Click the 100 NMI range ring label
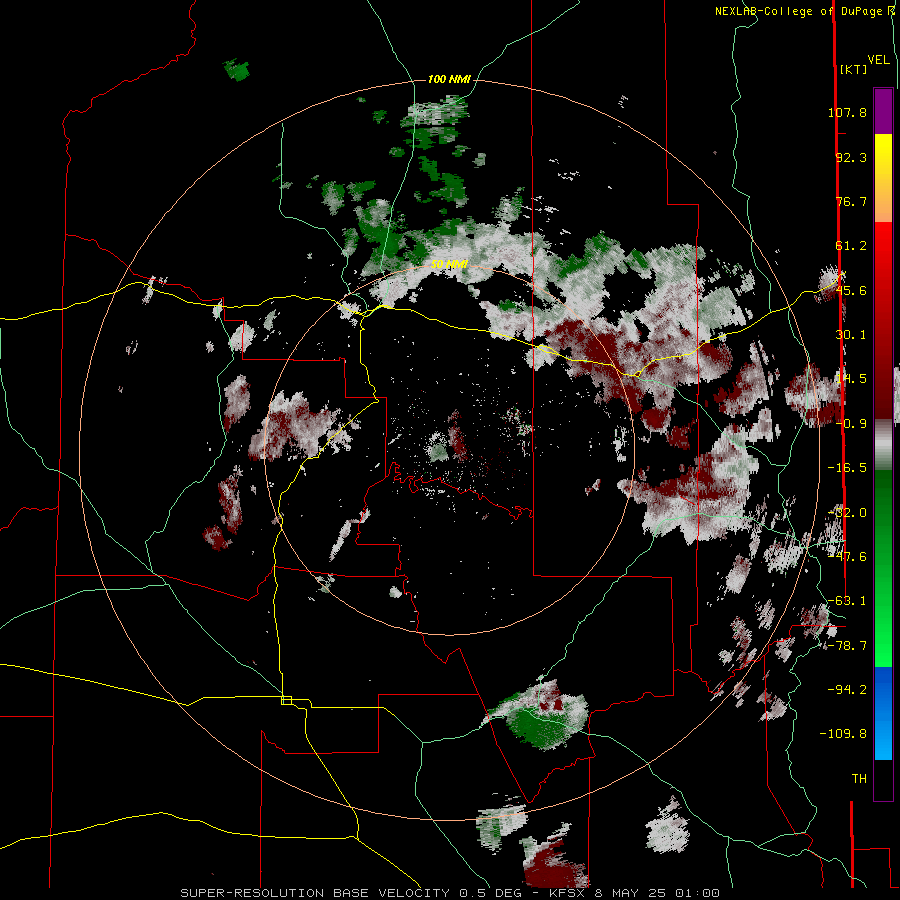900x900 pixels. coord(449,79)
